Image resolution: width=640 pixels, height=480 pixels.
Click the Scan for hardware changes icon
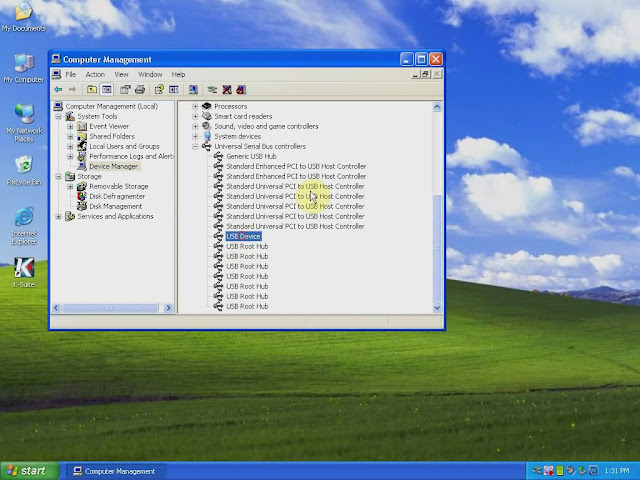point(193,89)
